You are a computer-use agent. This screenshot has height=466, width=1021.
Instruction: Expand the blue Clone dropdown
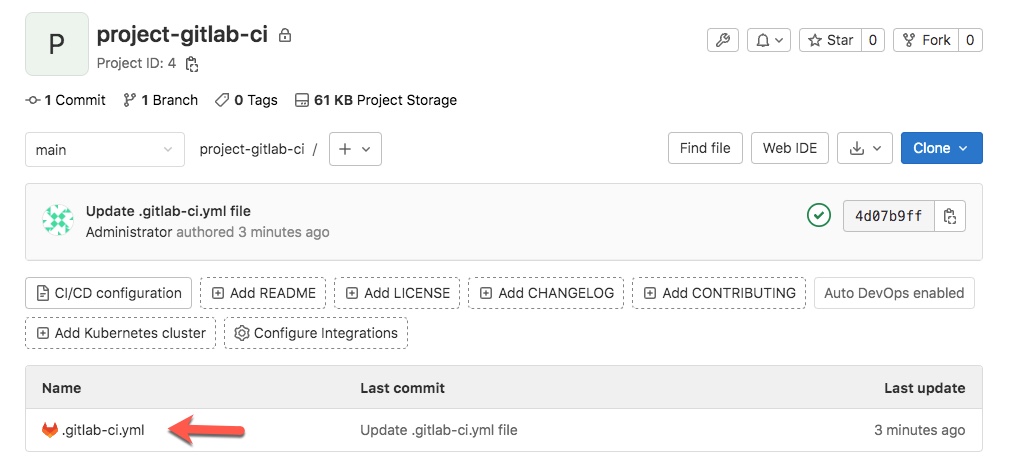pos(942,148)
